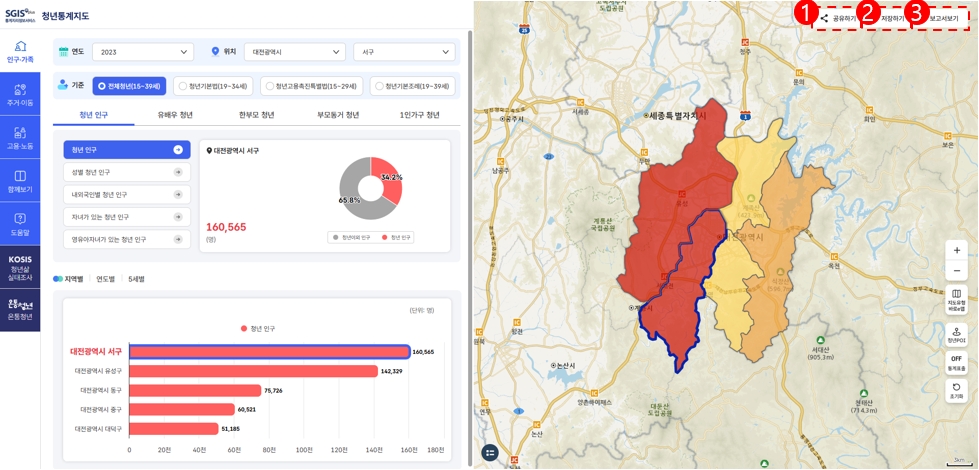
Task: Toggle the 통계표출 OFF switch on the map
Action: (956, 361)
